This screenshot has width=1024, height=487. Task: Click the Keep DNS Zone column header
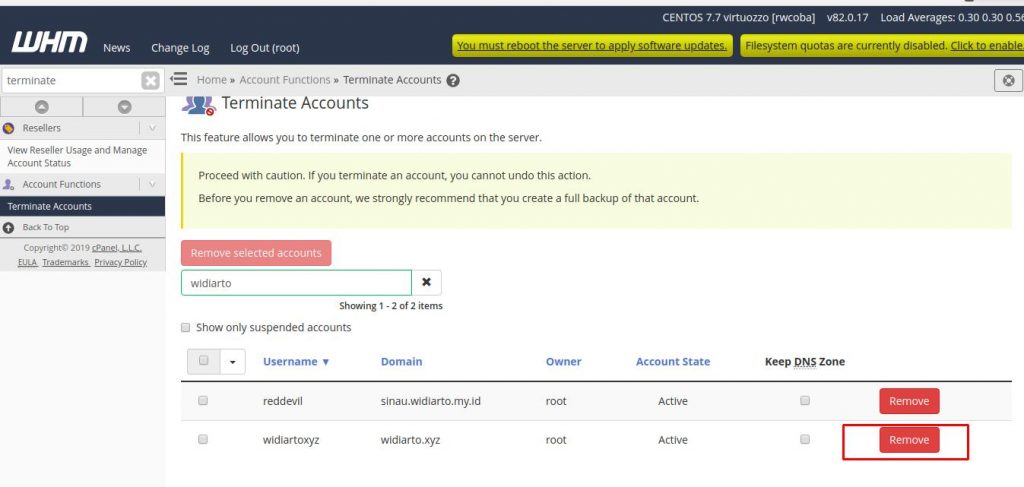coord(805,362)
